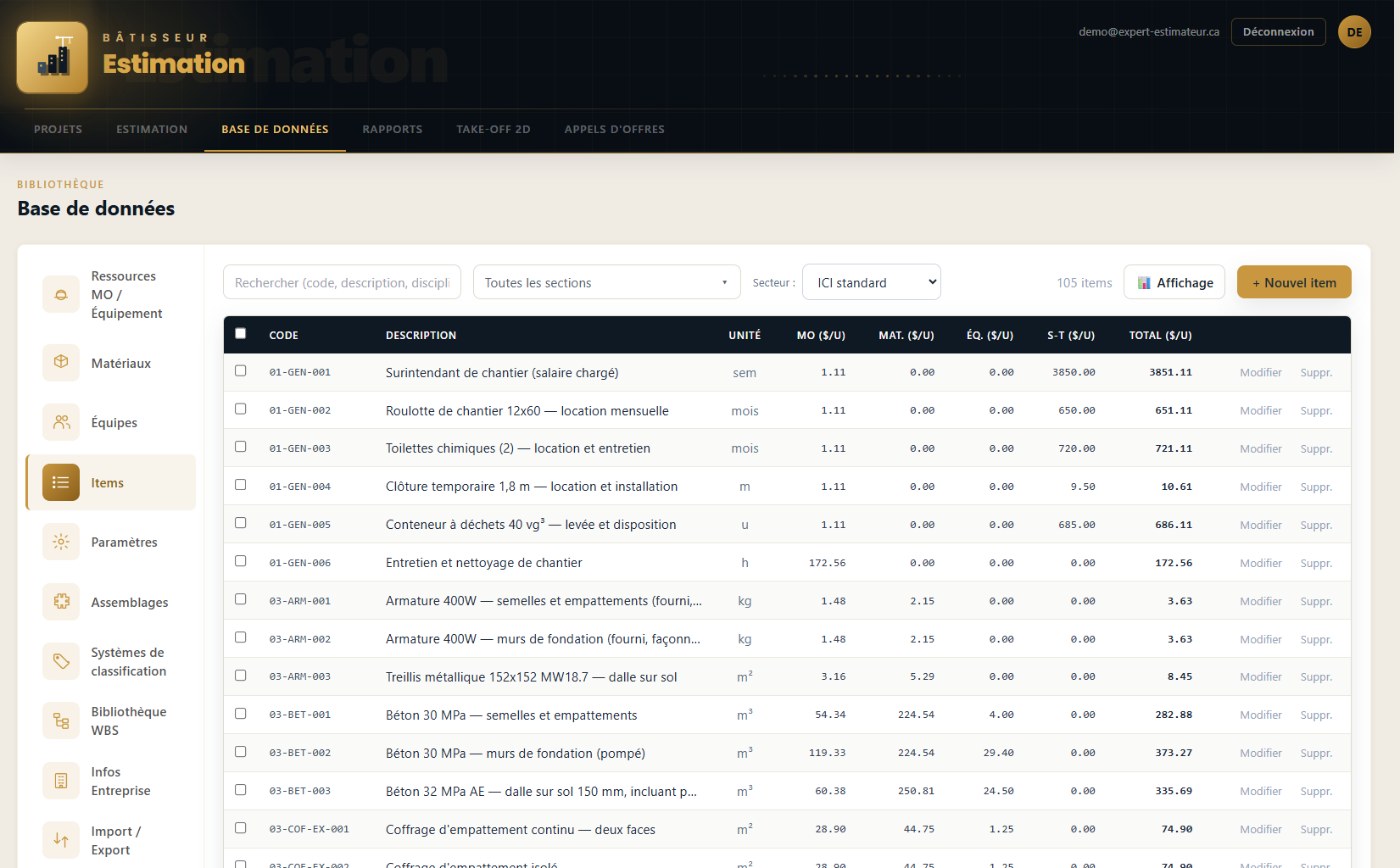Open the Appels d'offres tab

click(x=614, y=129)
